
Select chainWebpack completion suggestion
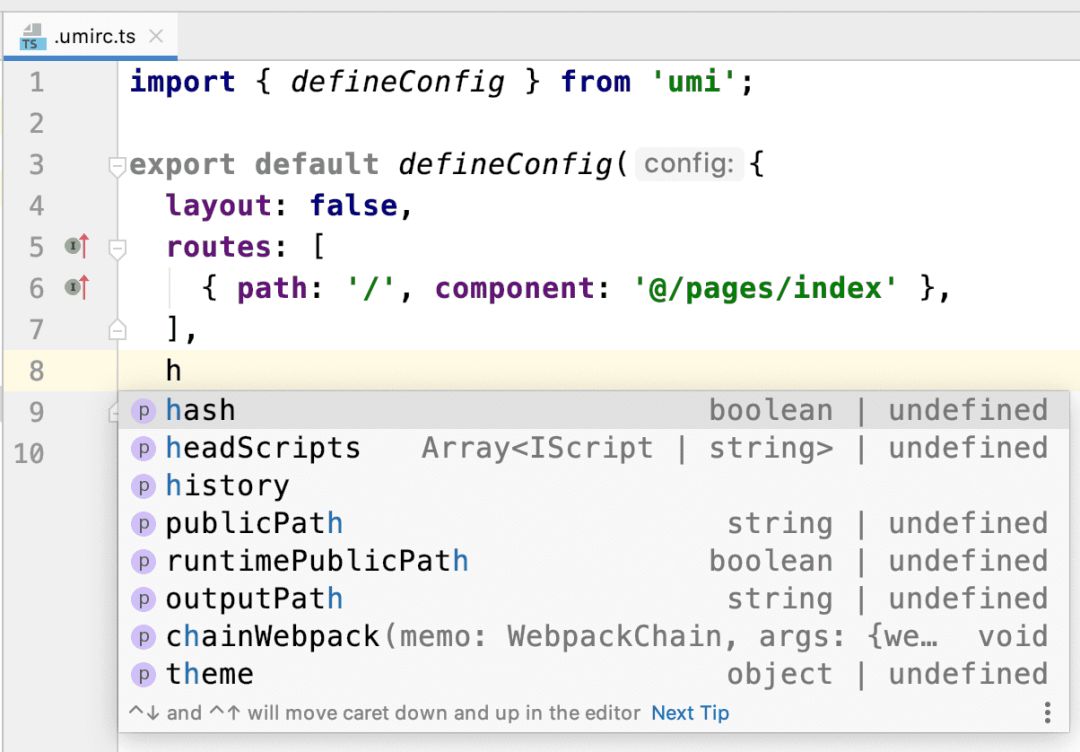pos(272,636)
